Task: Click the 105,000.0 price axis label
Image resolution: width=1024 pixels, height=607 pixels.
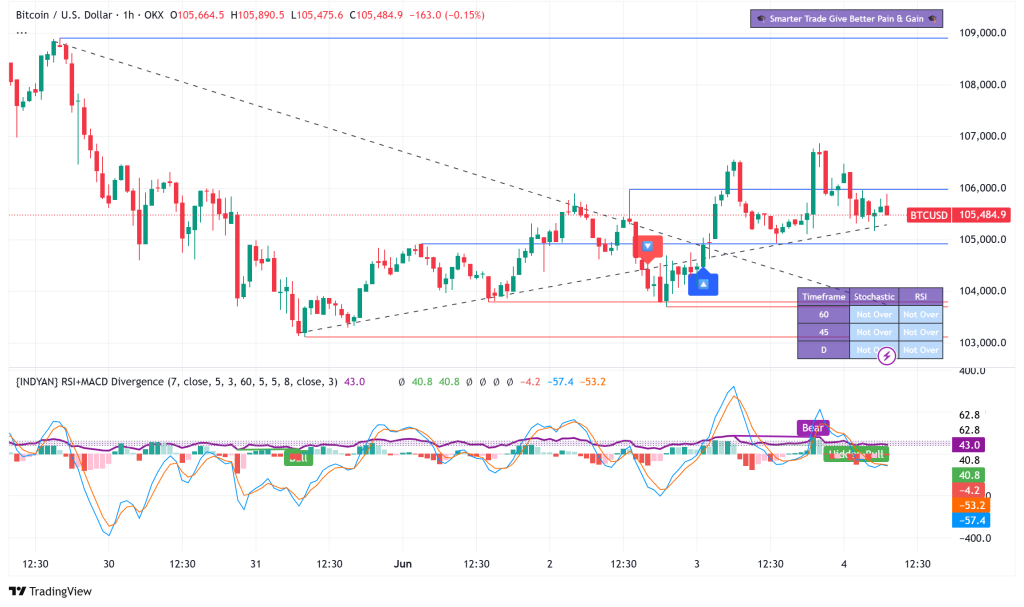Action: coord(982,239)
